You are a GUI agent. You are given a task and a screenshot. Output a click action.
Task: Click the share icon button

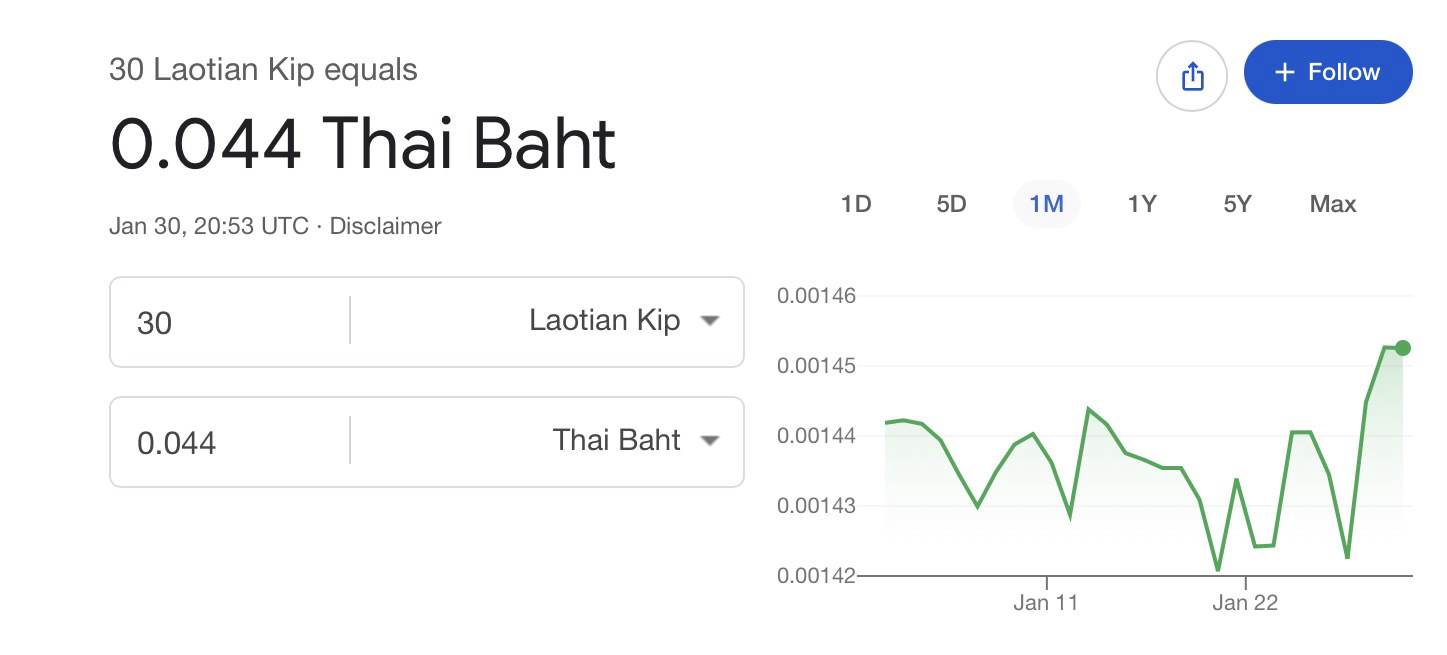click(1191, 76)
